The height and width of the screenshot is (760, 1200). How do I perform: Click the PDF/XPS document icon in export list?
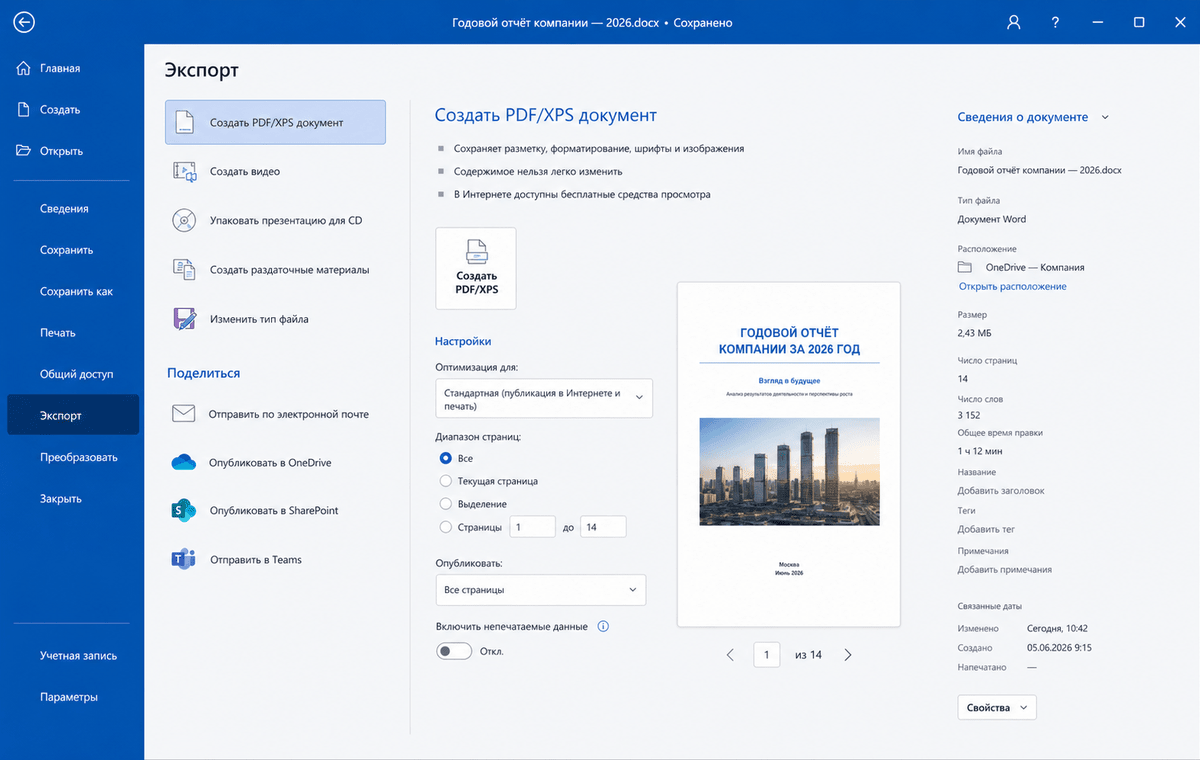185,123
